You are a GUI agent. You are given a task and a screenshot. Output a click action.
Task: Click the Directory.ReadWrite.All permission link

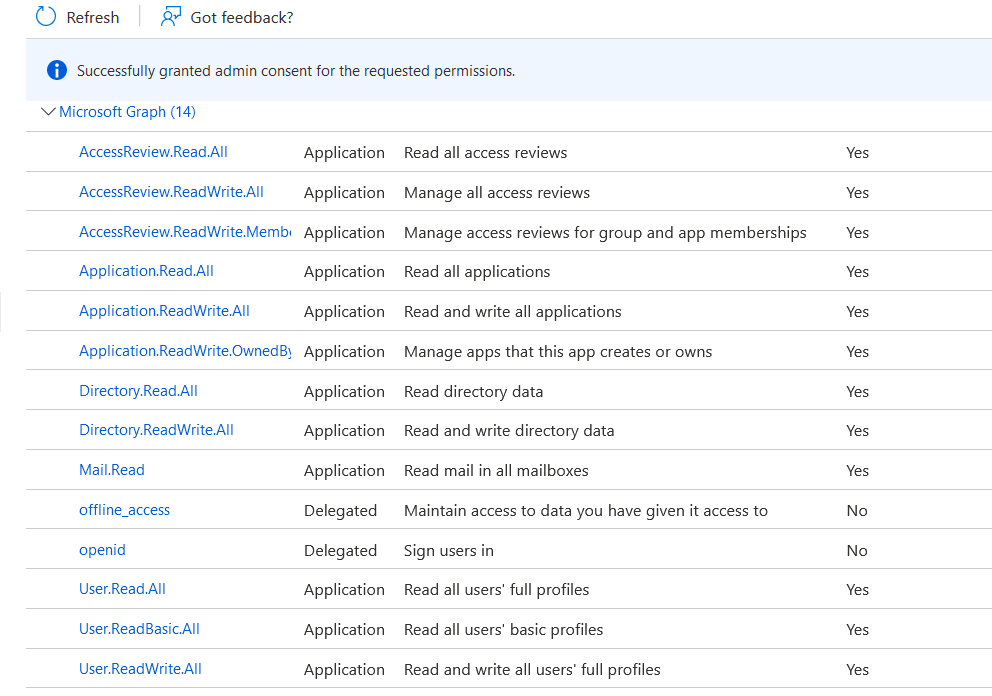(156, 430)
